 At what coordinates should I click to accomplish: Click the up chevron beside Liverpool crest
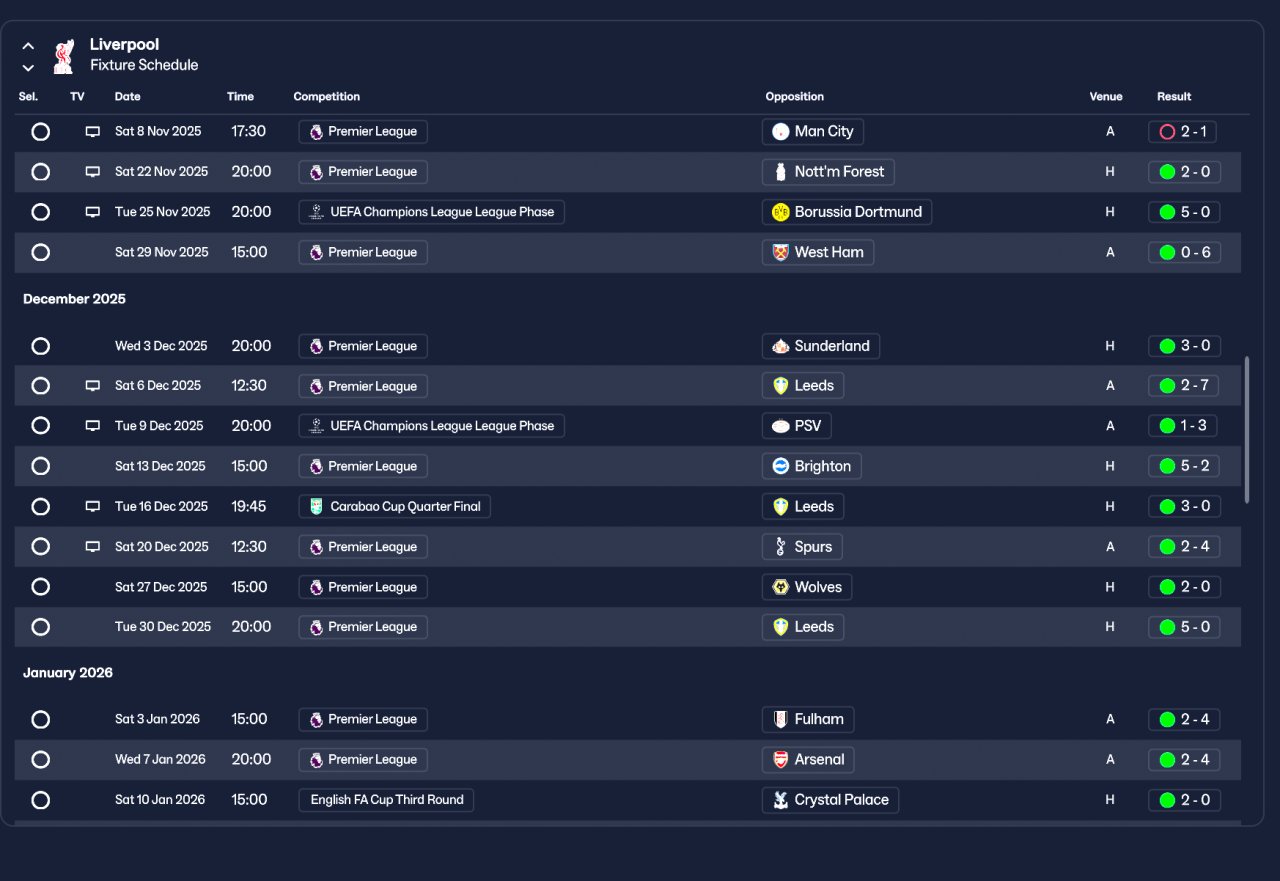click(x=28, y=46)
